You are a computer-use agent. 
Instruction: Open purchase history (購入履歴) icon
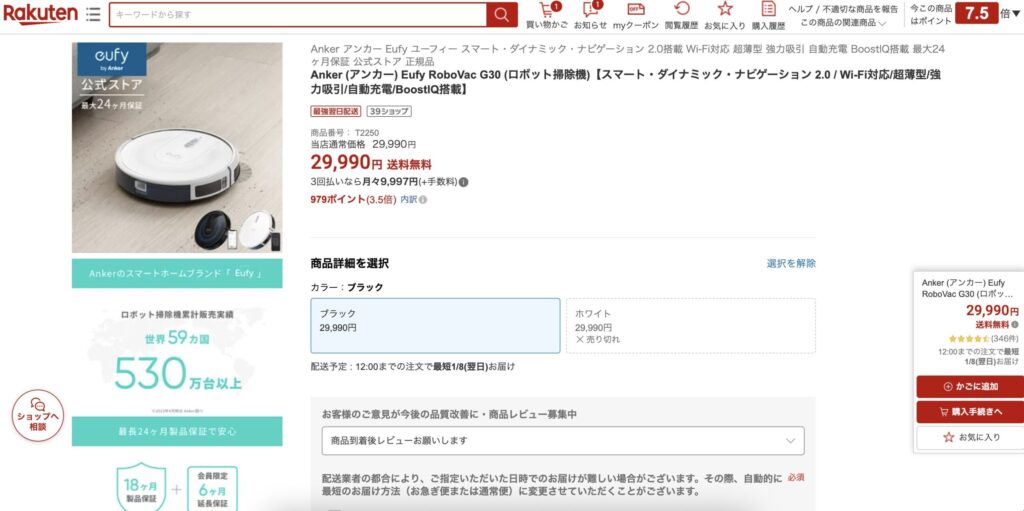click(x=768, y=15)
